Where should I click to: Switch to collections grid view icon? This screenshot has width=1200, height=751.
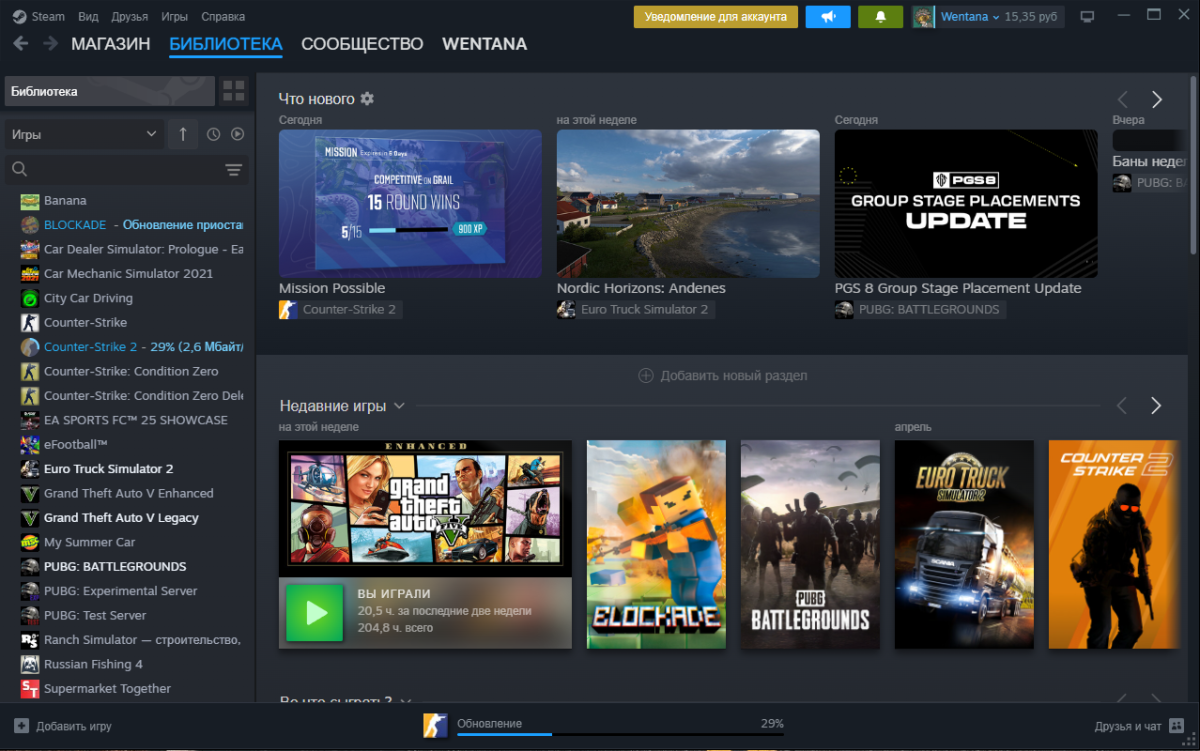[x=234, y=91]
